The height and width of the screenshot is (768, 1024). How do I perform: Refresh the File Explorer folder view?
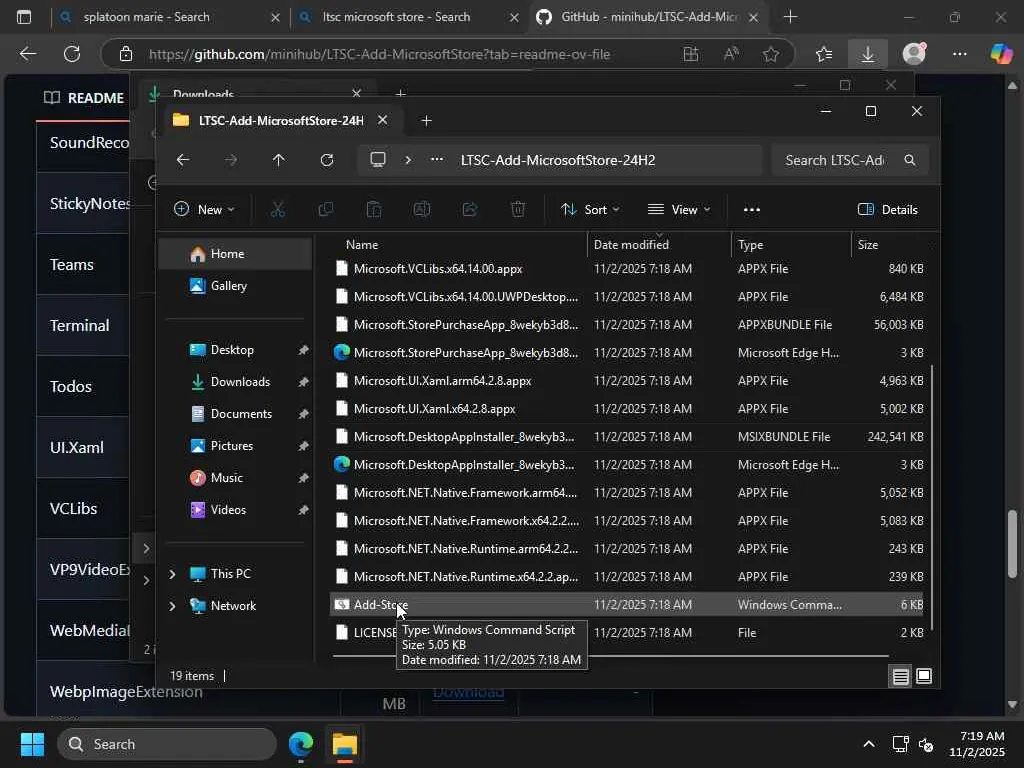click(327, 160)
